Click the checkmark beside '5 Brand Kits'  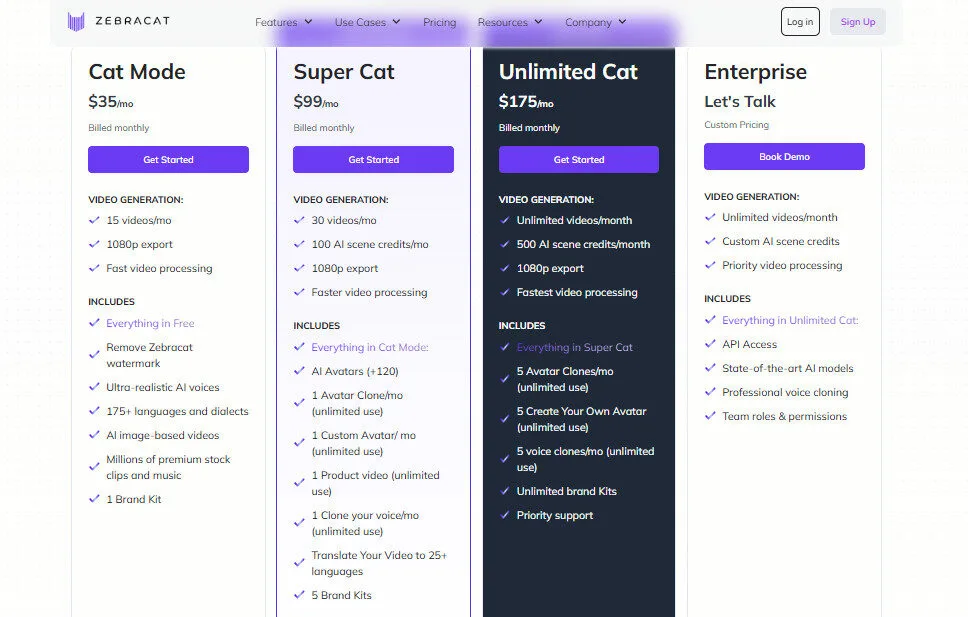[300, 593]
